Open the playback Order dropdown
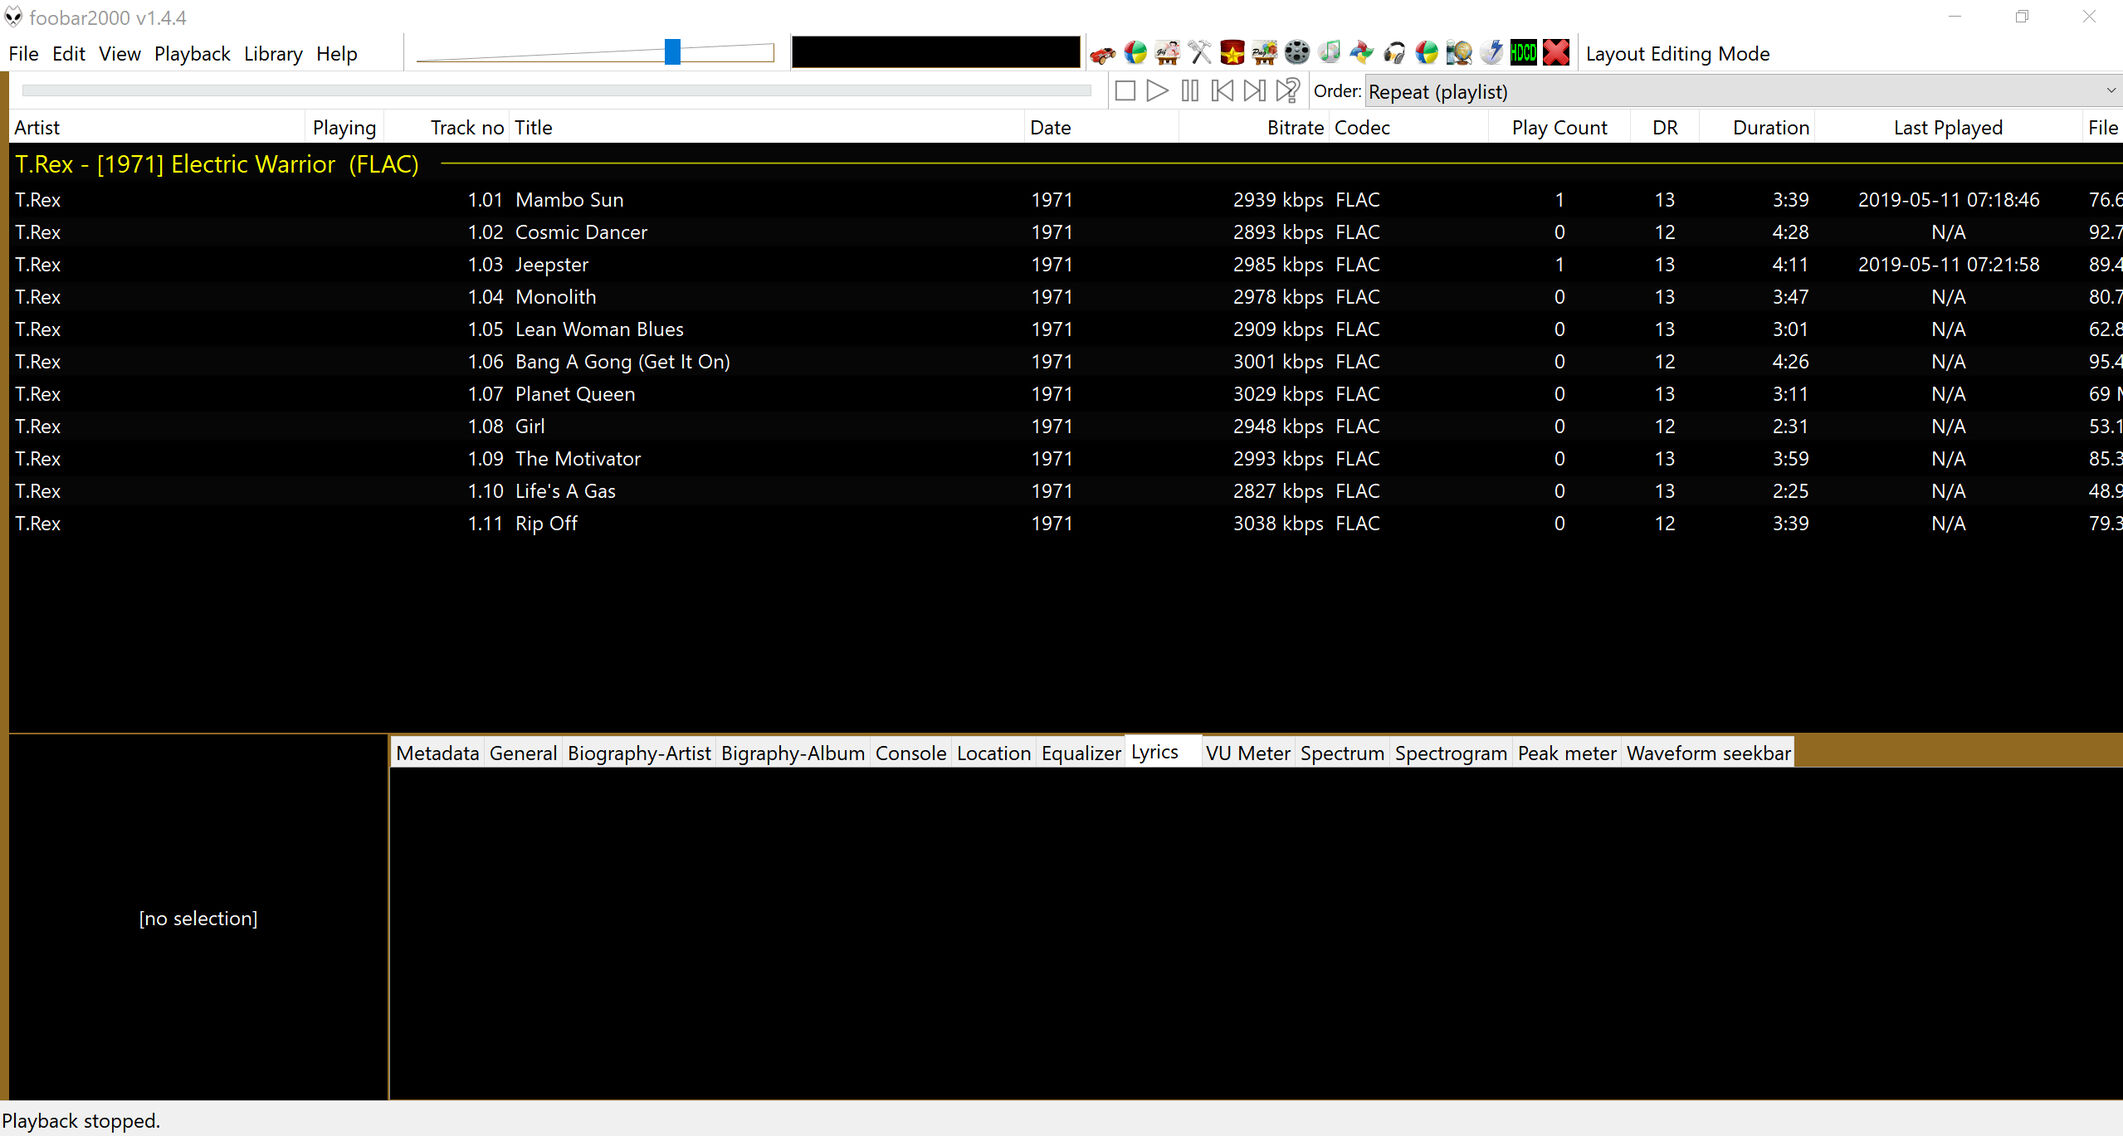2123x1136 pixels. [1743, 91]
